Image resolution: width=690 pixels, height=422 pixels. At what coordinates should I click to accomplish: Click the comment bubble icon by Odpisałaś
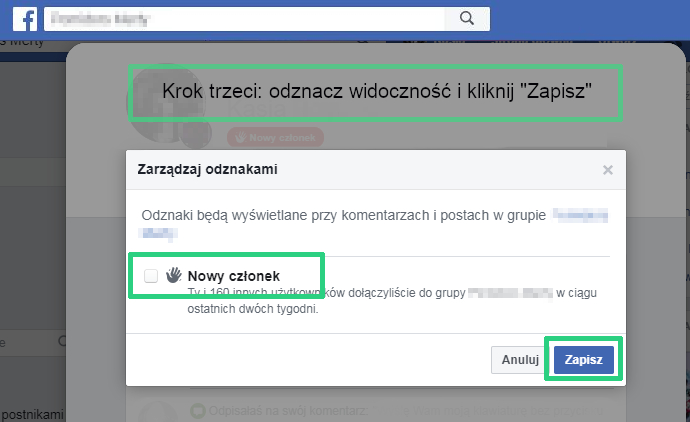tap(198, 411)
